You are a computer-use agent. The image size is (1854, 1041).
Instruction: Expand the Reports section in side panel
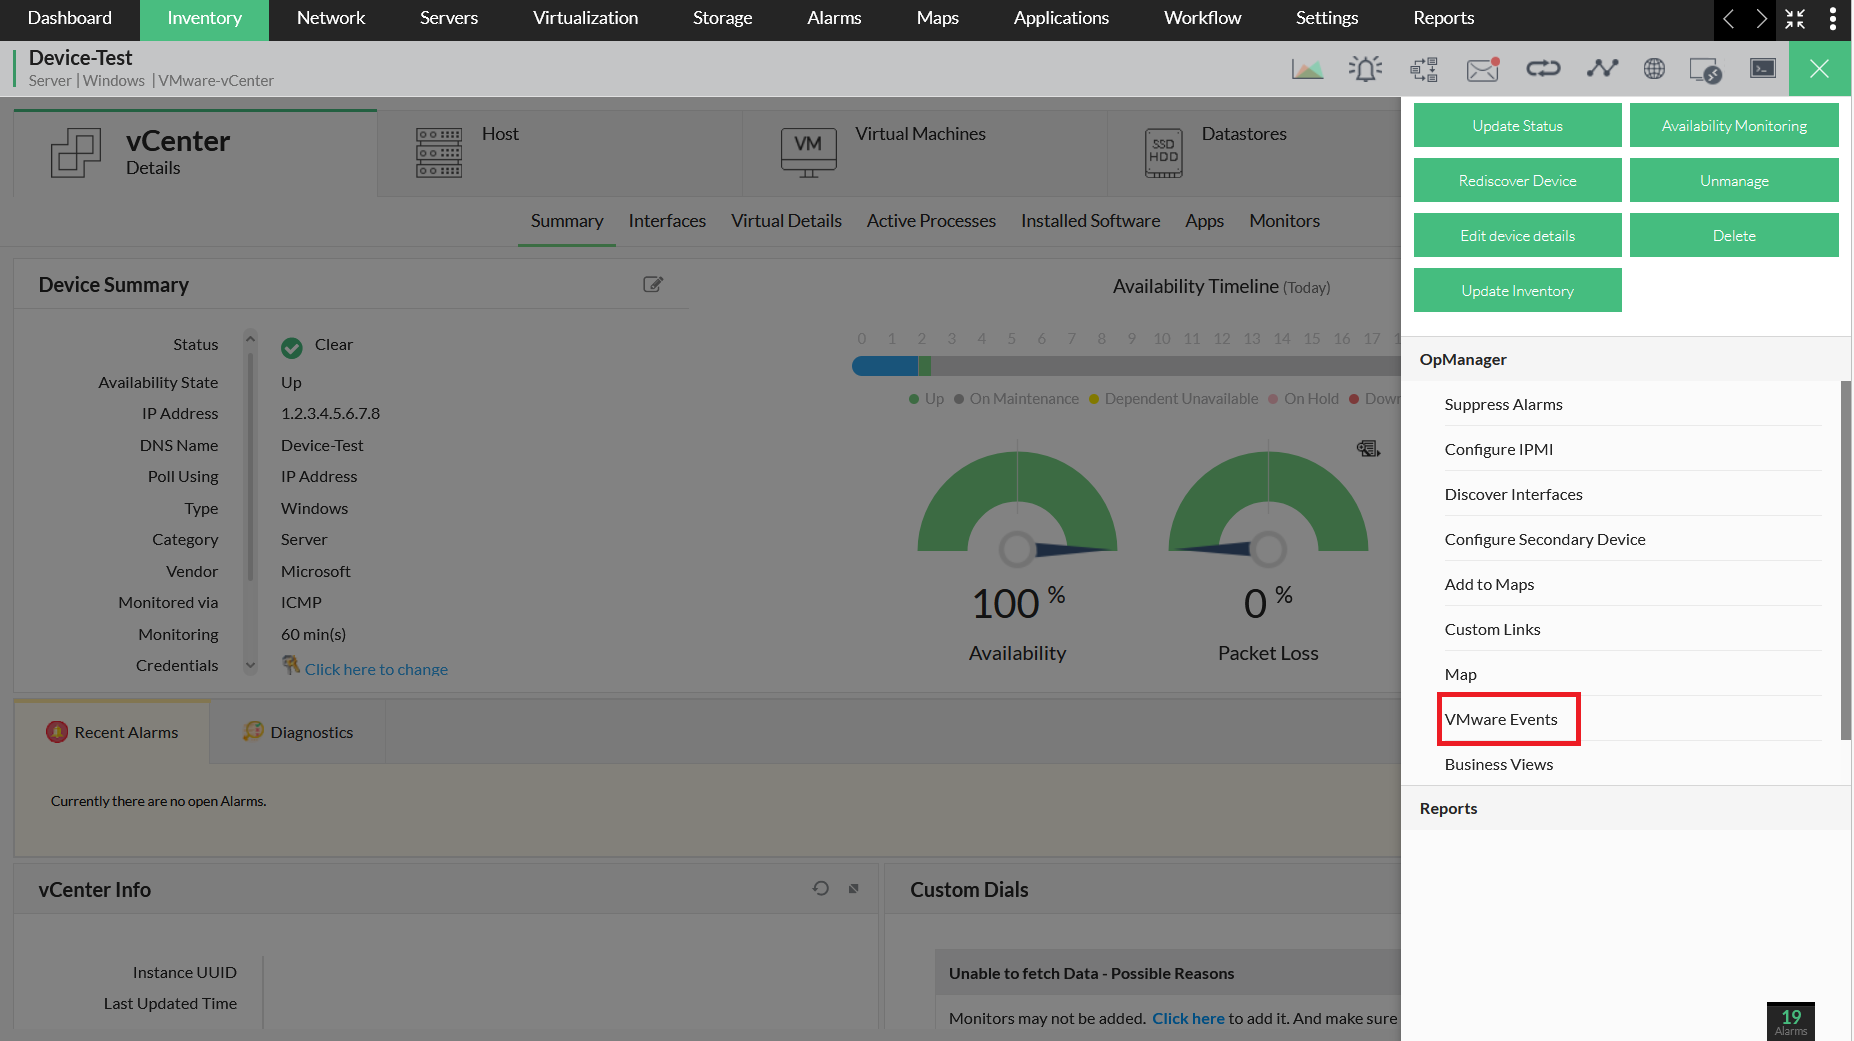coord(1626,808)
